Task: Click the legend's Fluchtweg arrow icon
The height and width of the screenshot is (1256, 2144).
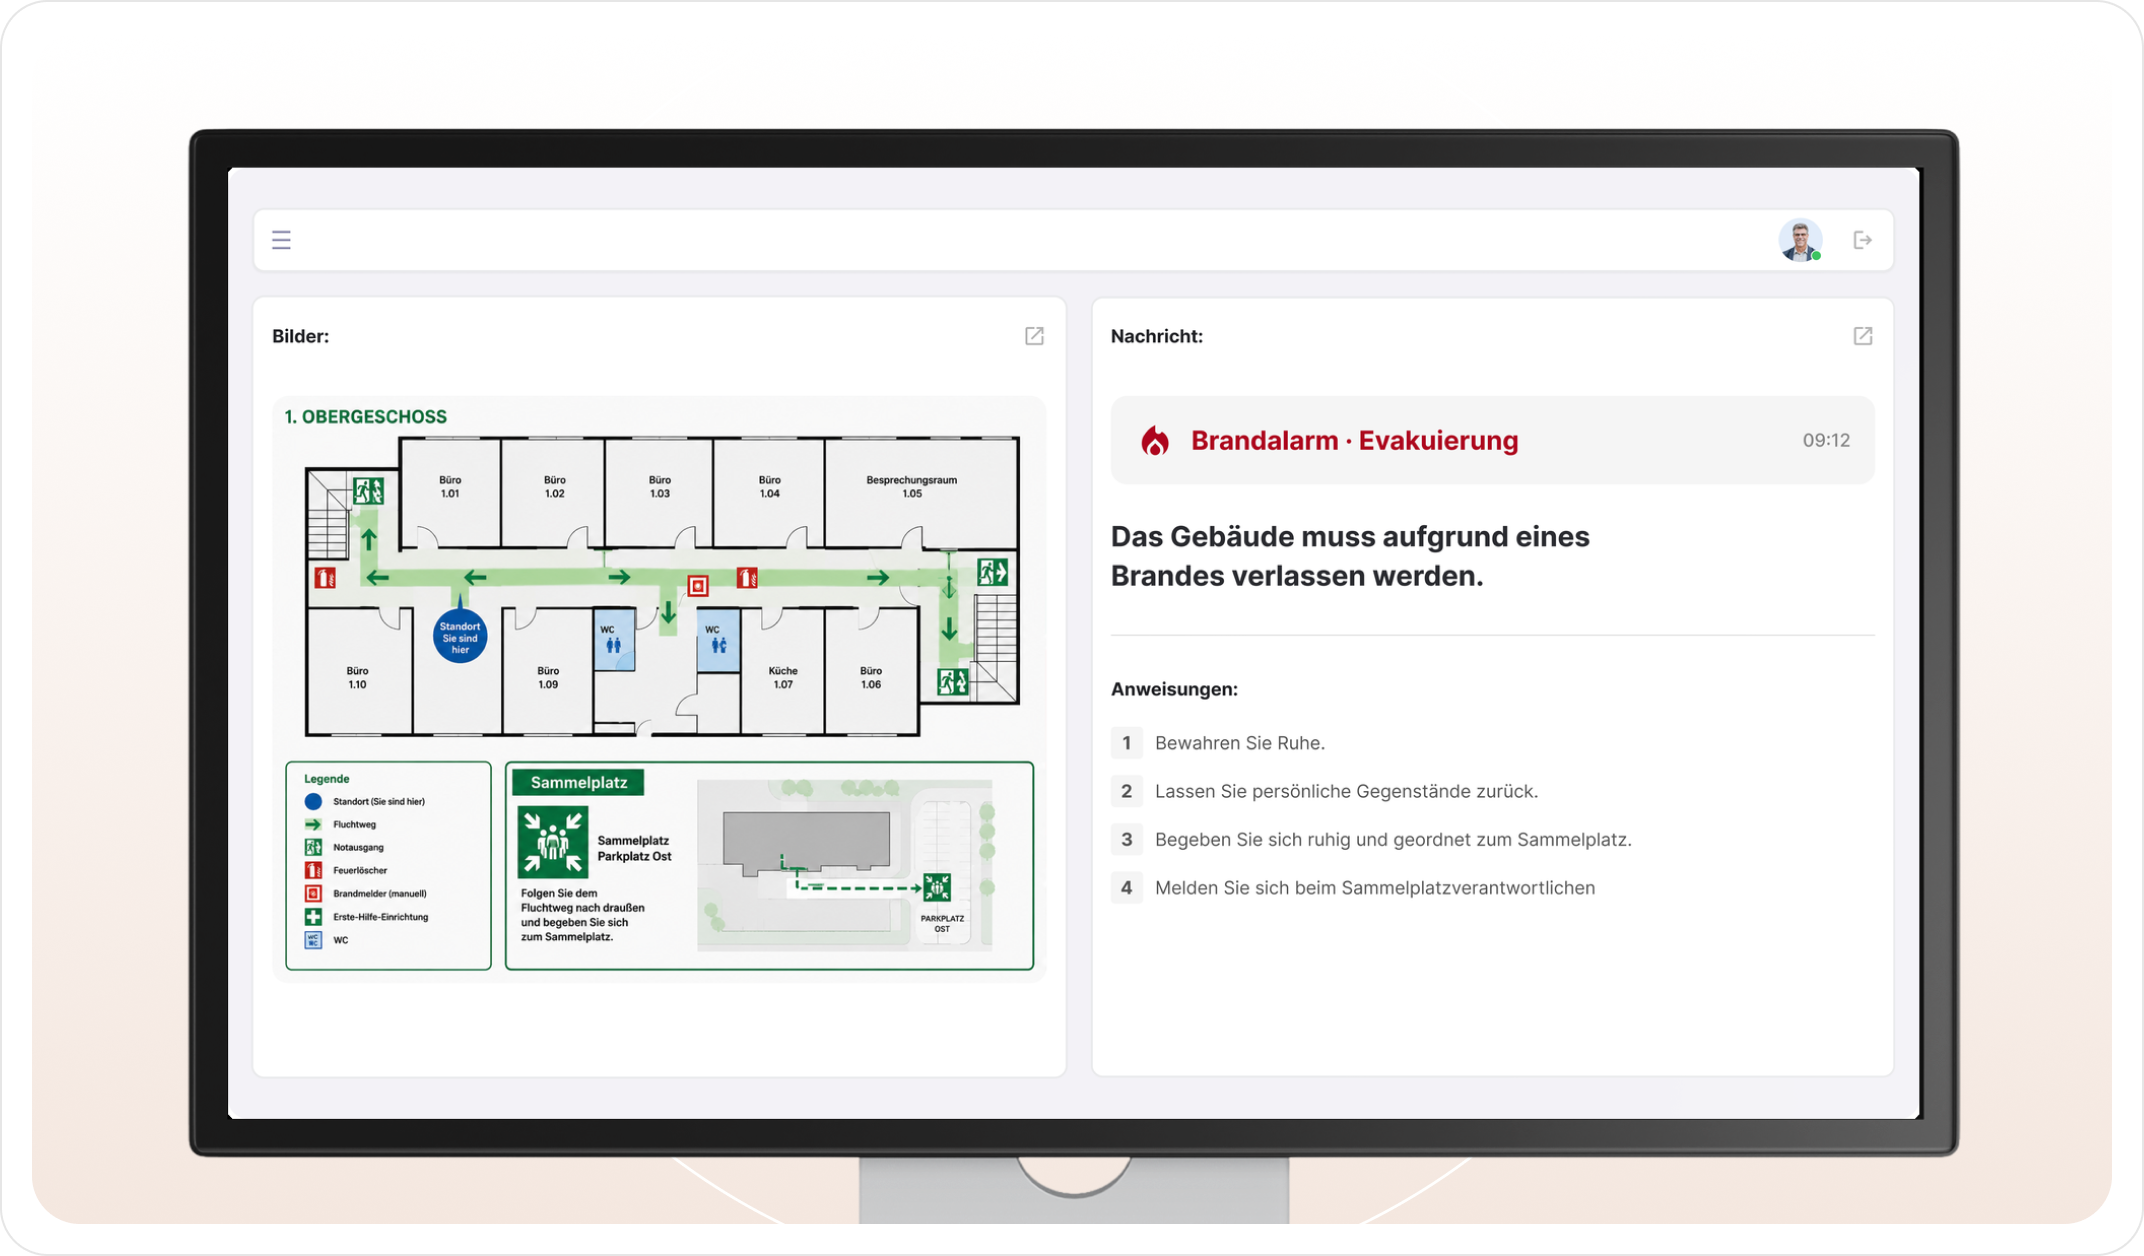Action: 313,824
